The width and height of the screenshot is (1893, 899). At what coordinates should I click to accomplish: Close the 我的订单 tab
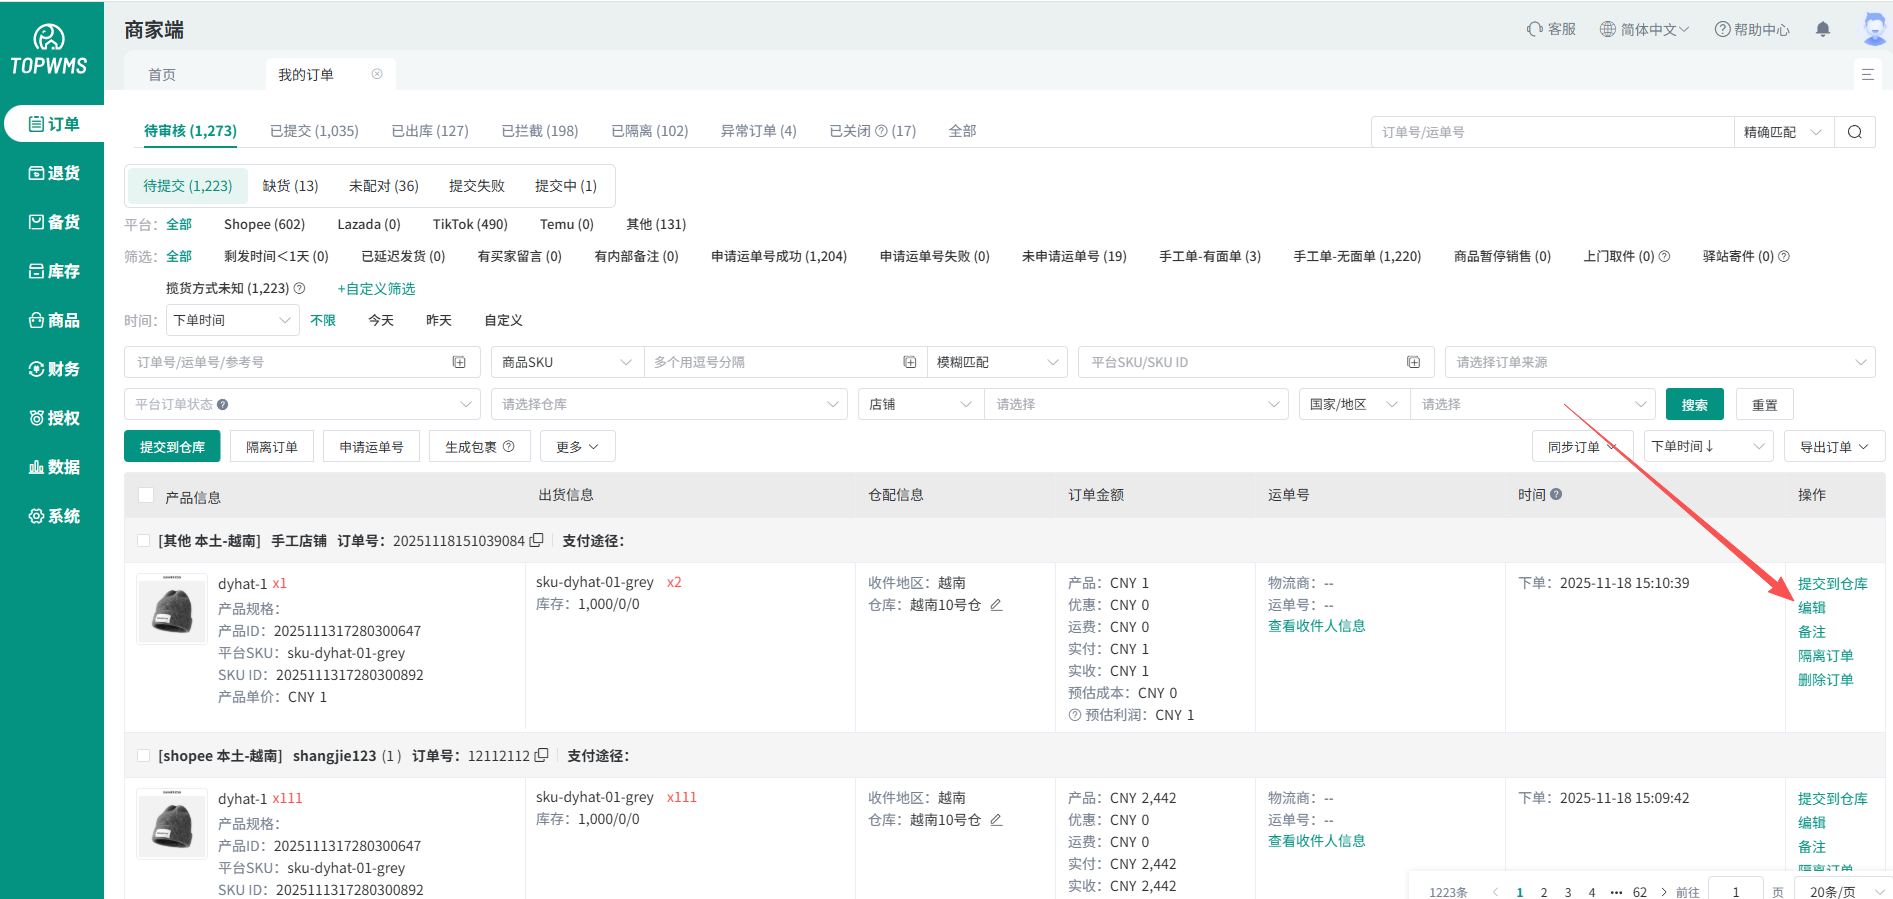click(x=377, y=74)
